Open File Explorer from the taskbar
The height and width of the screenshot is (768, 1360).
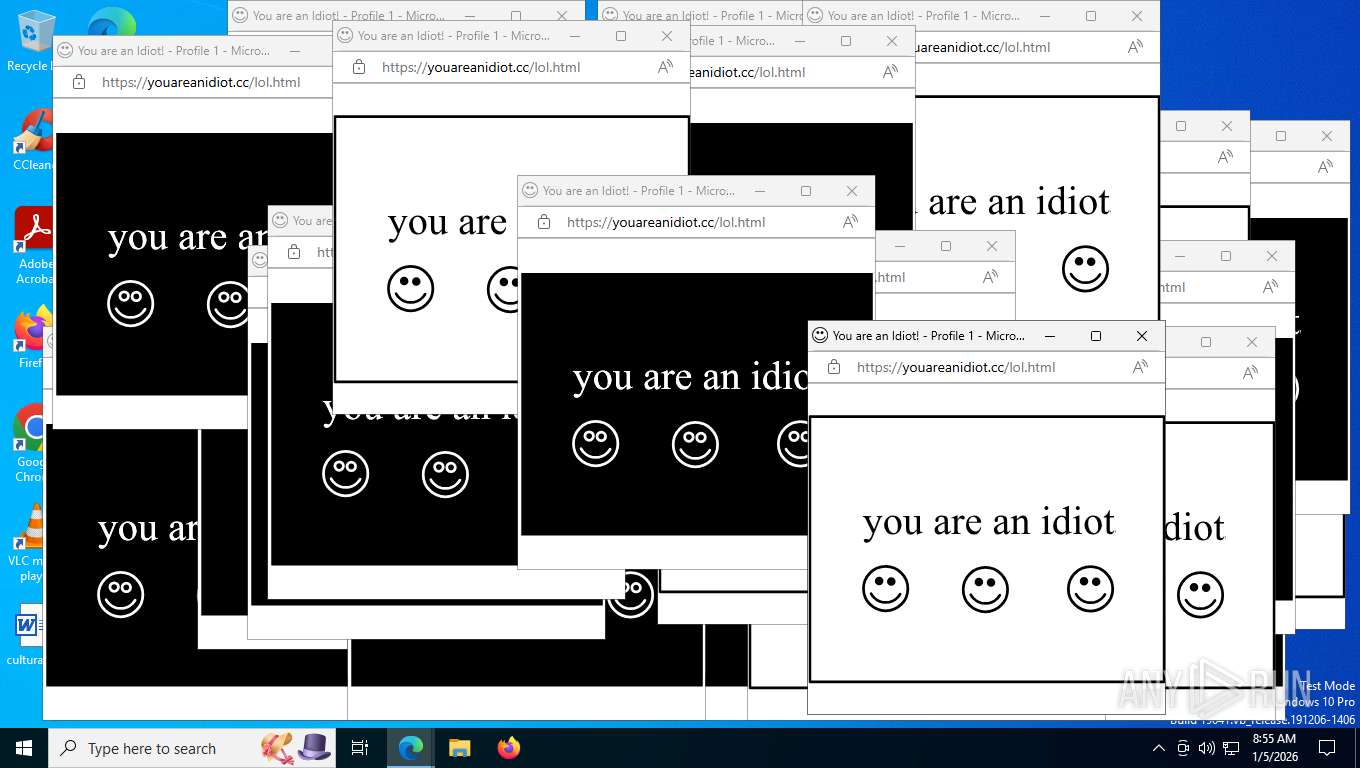[x=459, y=748]
